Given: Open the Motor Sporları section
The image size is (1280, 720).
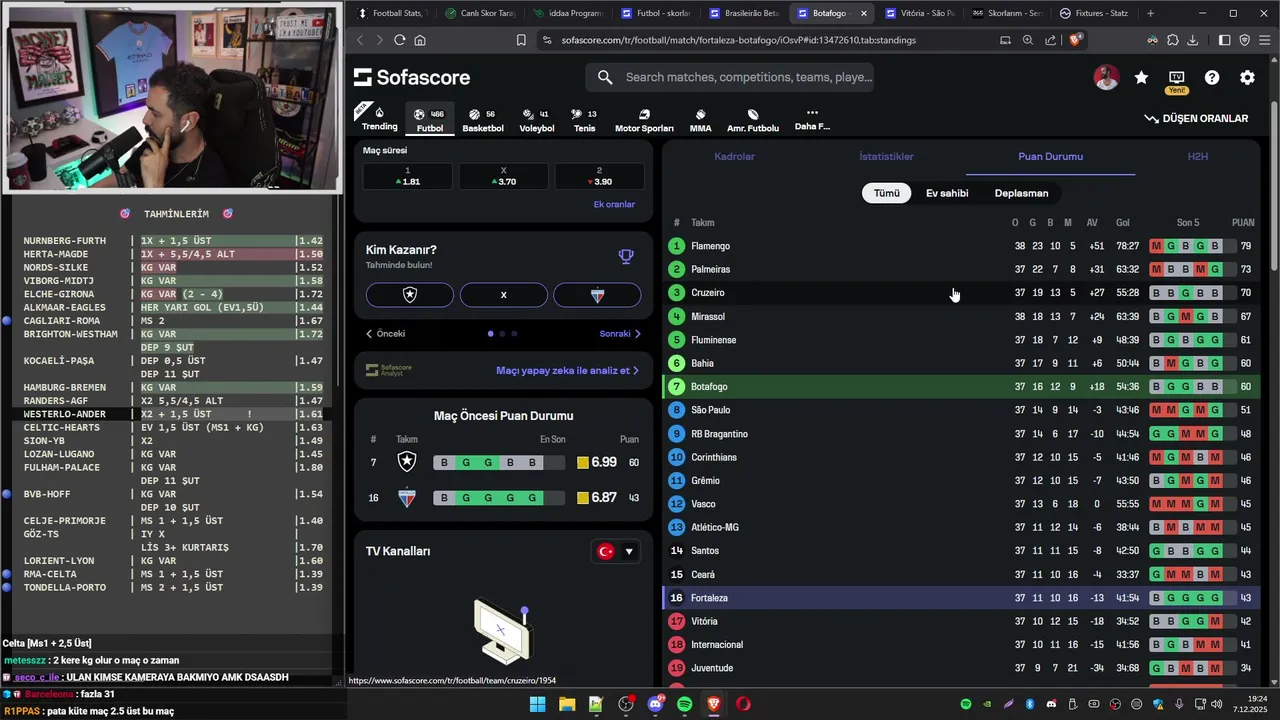Looking at the screenshot, I should point(644,120).
